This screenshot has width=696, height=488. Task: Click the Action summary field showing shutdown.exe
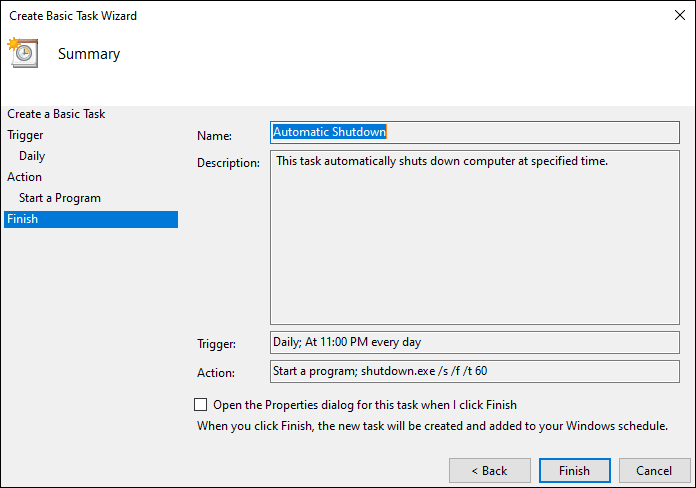click(x=475, y=371)
